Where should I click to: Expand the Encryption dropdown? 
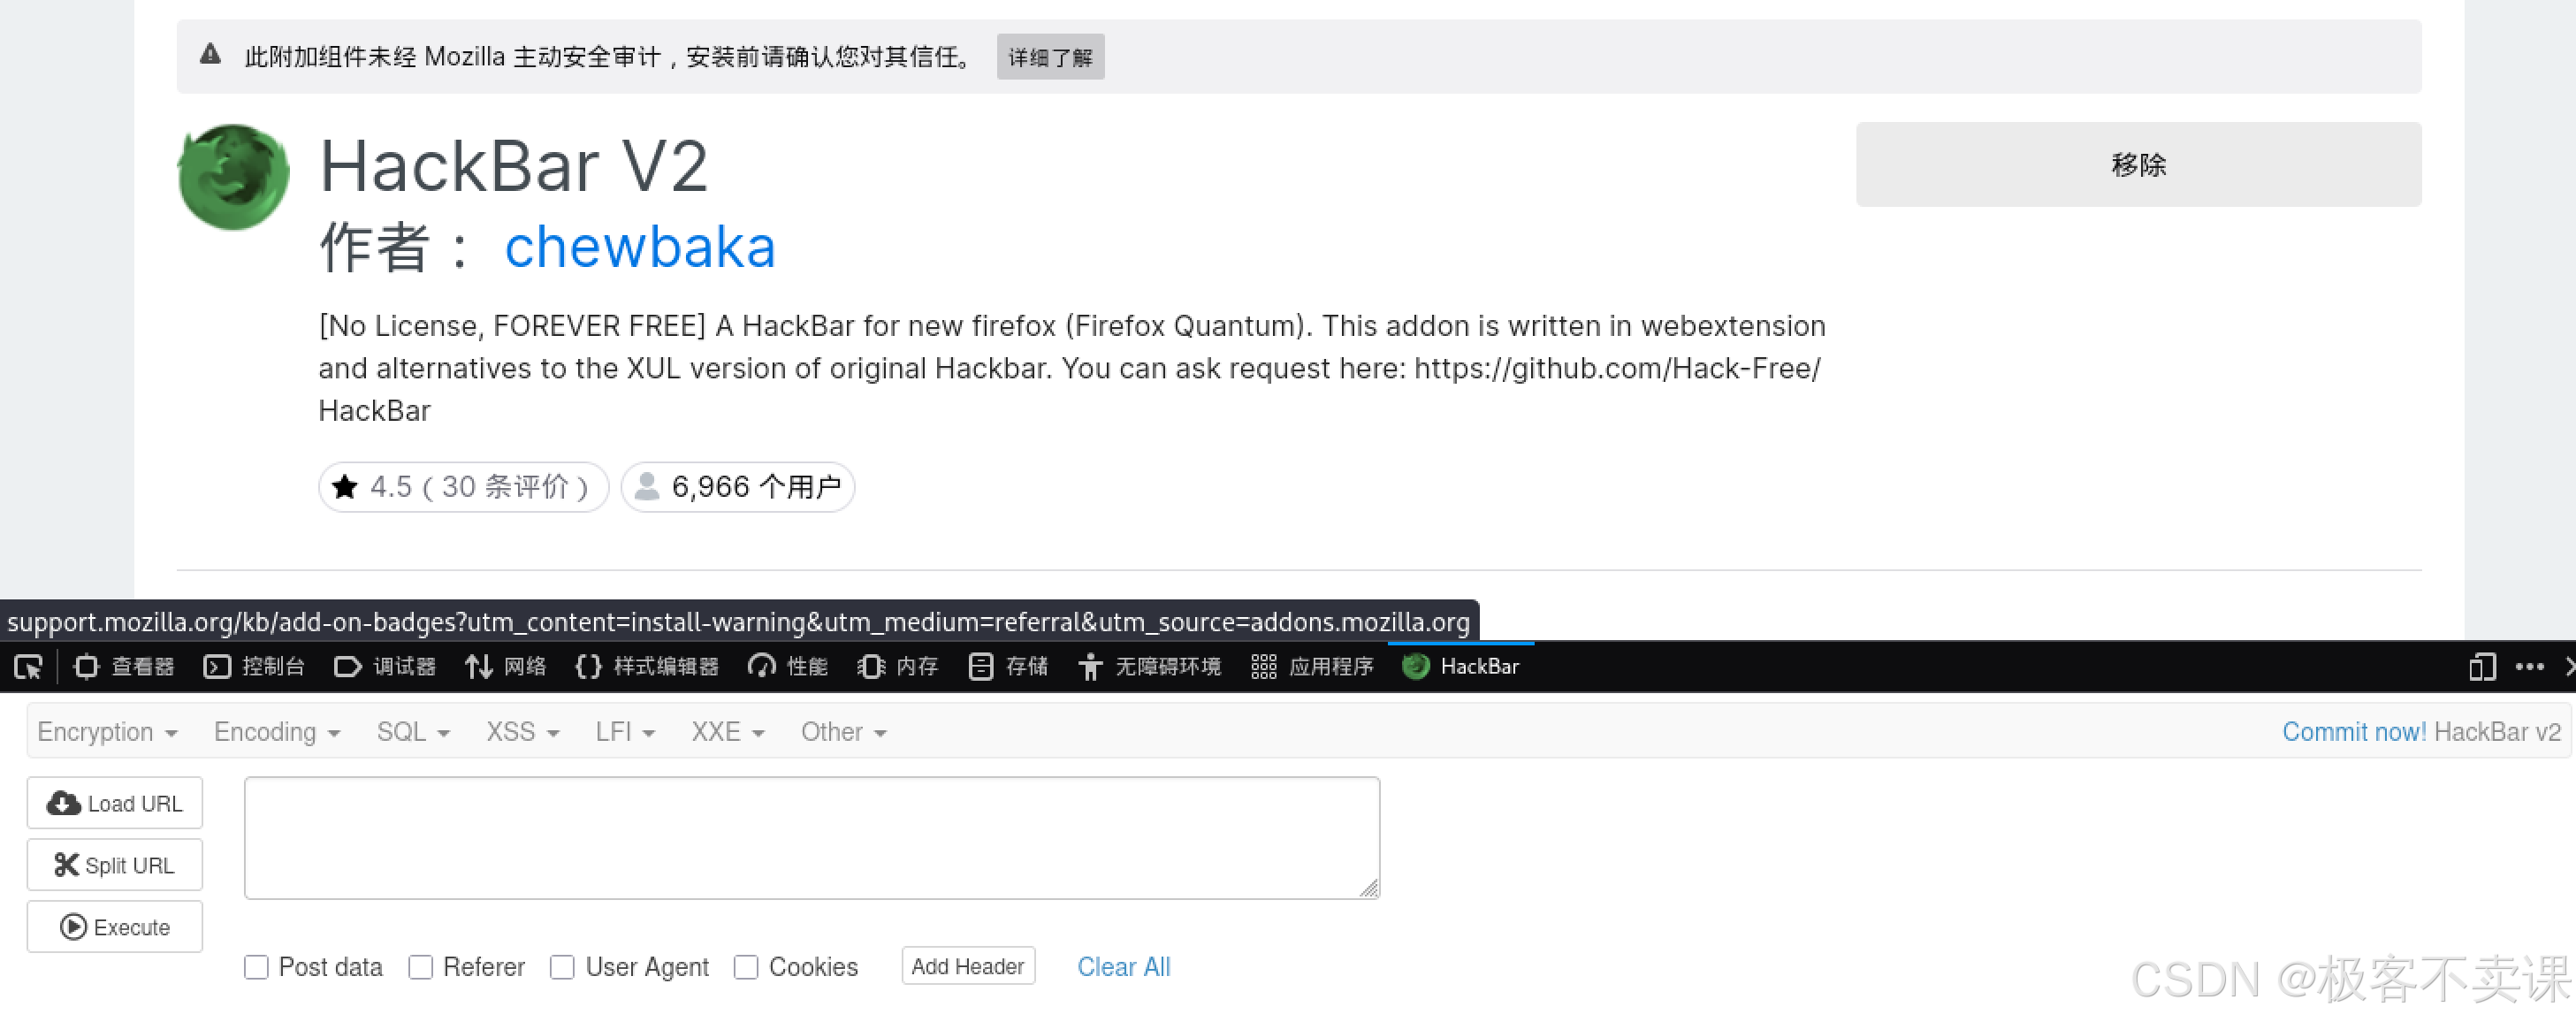(107, 732)
